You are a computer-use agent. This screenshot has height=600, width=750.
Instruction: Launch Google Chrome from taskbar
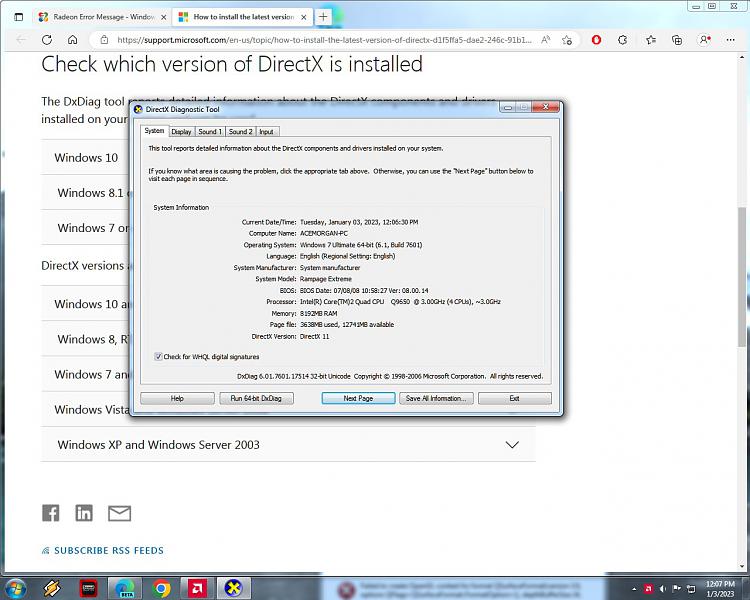point(161,589)
